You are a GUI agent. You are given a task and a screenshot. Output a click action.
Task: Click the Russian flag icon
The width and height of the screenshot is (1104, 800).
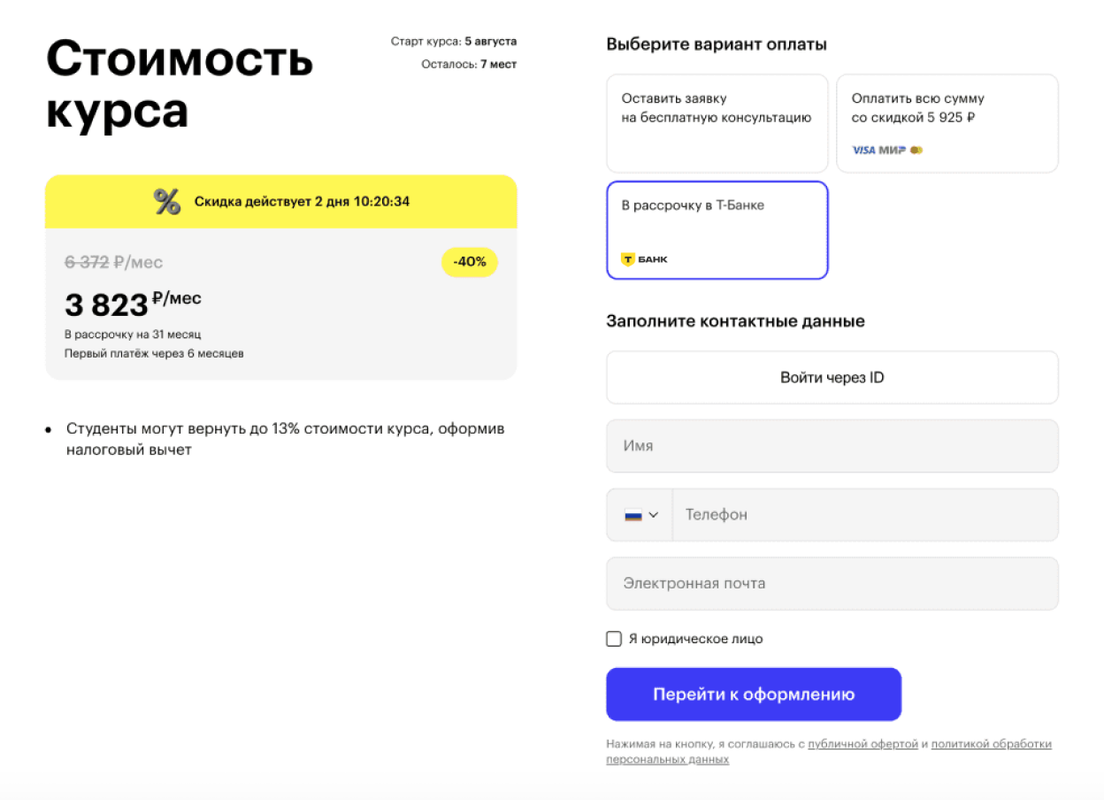point(633,515)
